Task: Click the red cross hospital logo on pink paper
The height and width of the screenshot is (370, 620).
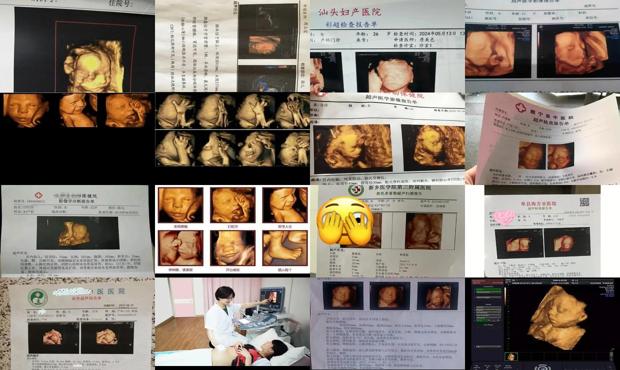Action: 520,107
